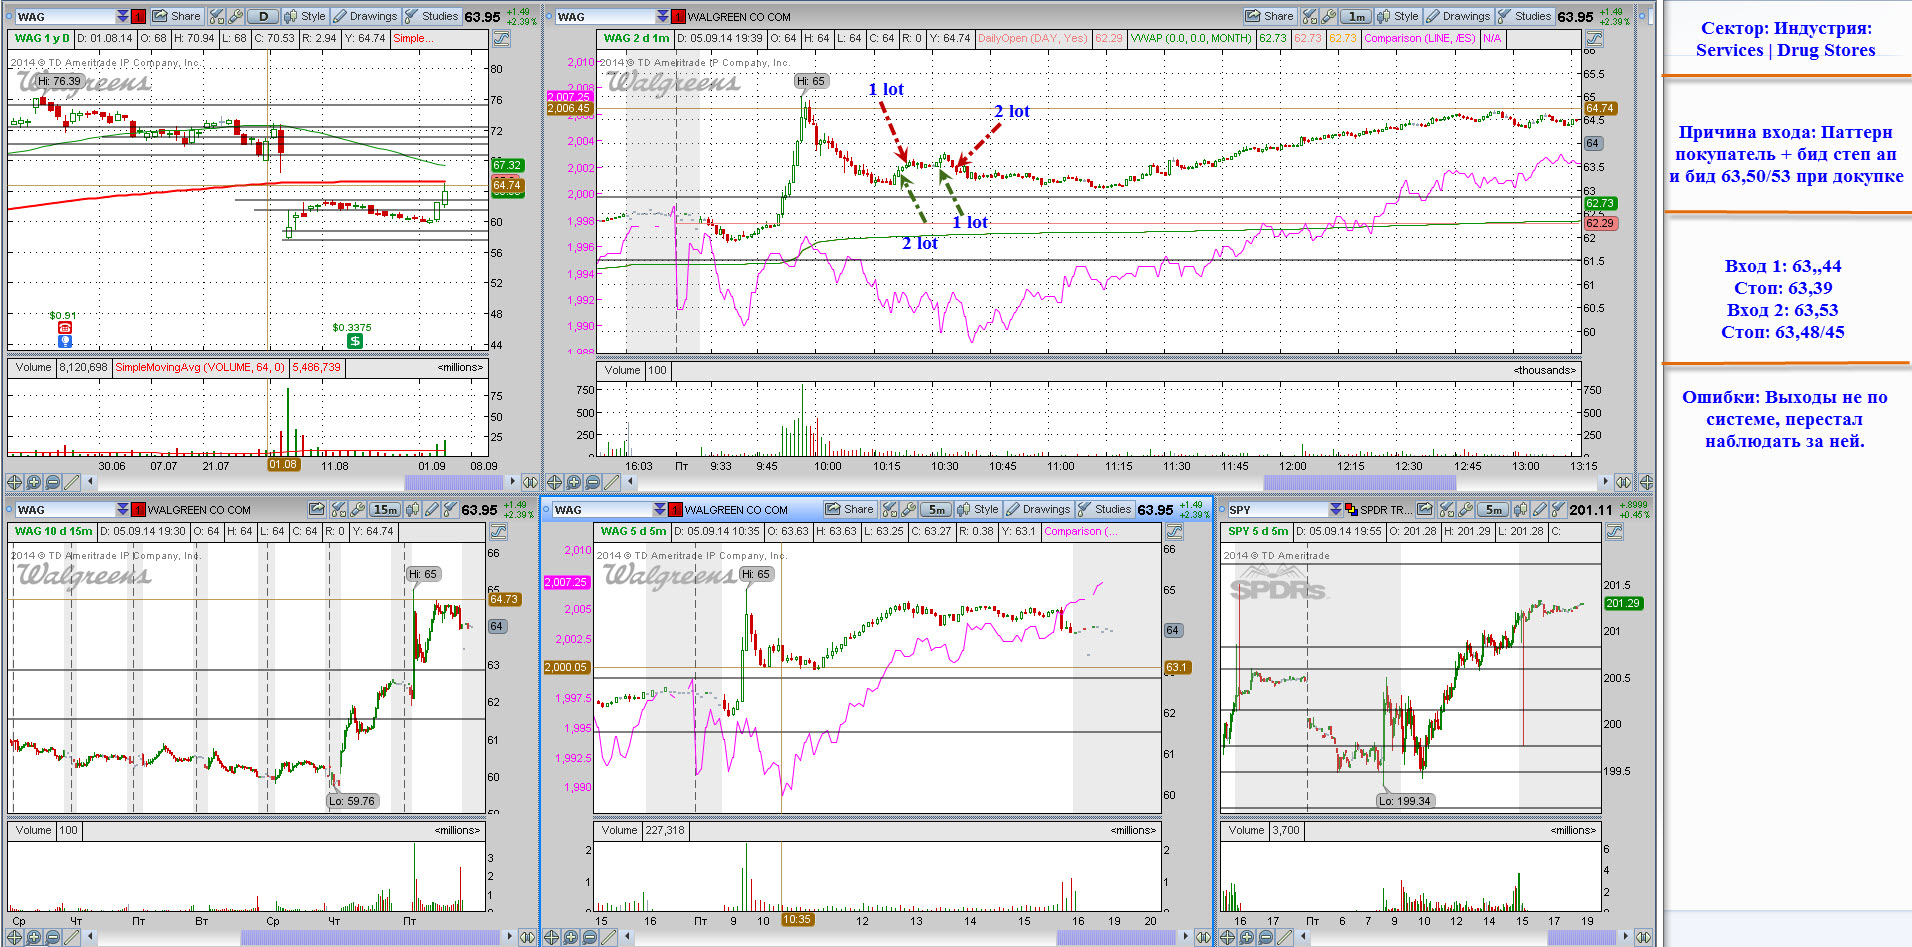Open Drawings menu in top-left daily chart

pos(365,16)
